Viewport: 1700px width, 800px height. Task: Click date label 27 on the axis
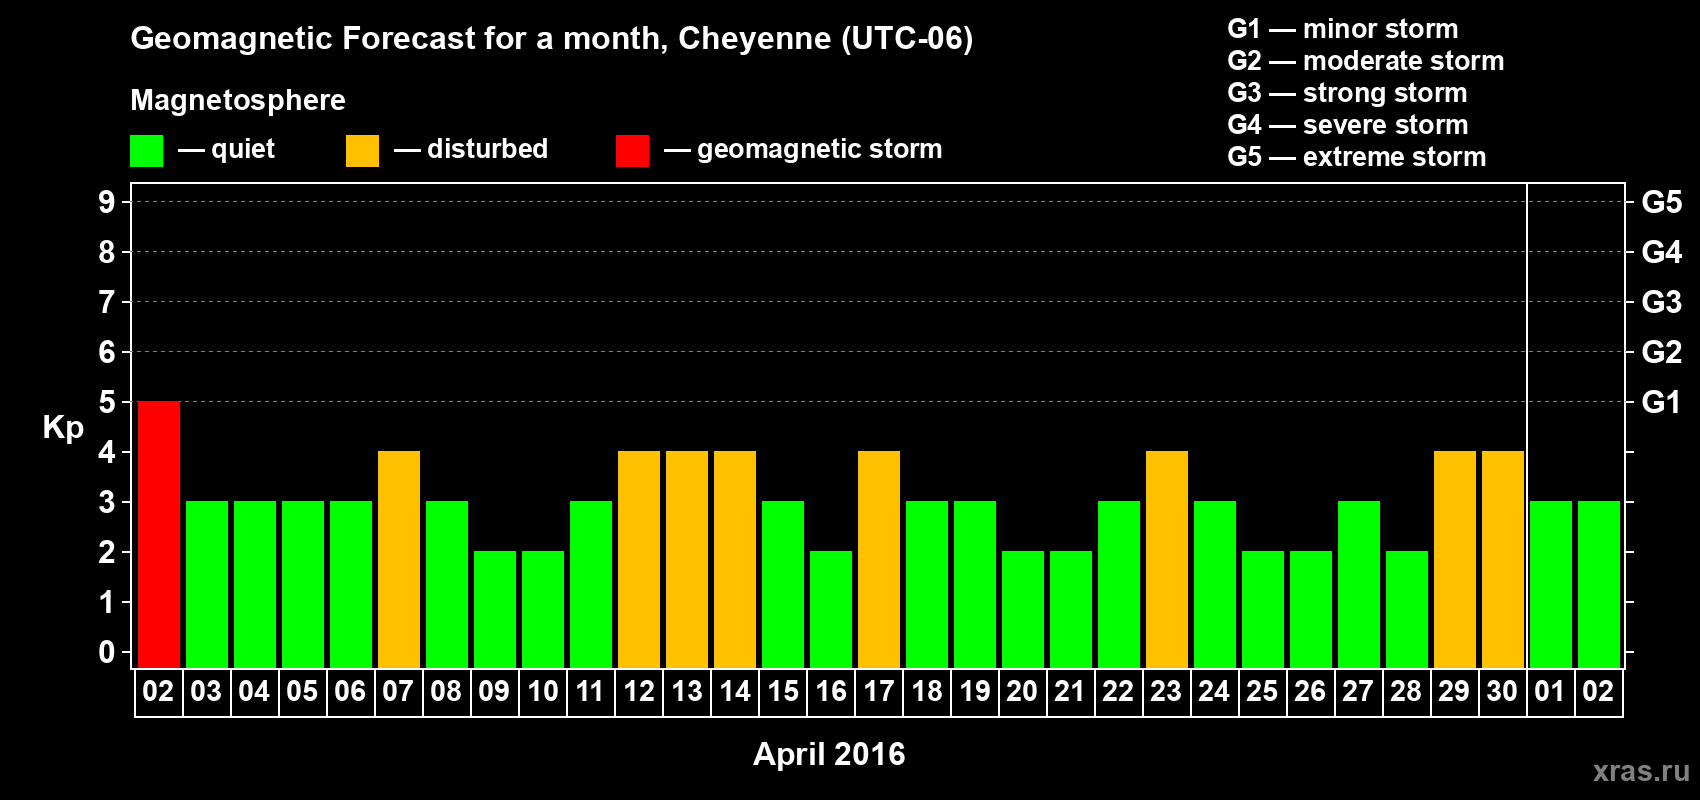[1358, 692]
